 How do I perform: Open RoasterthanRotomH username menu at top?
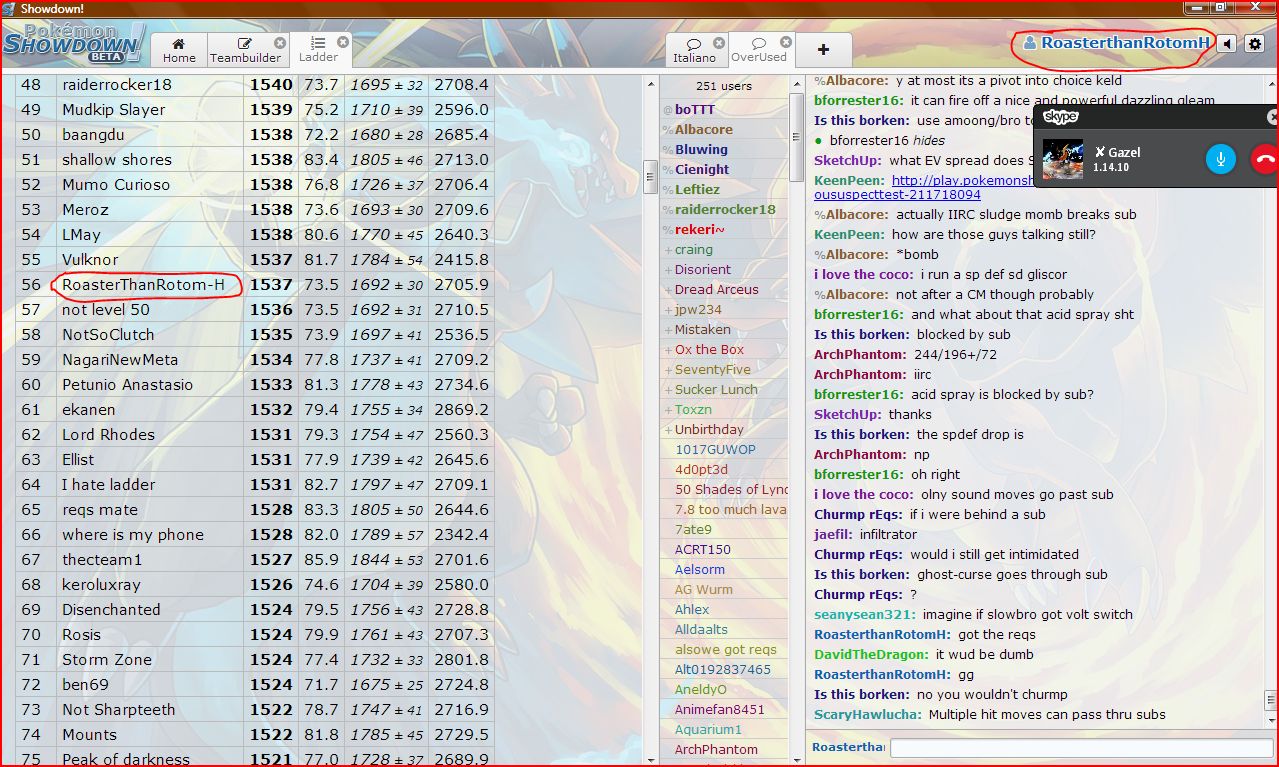pyautogui.click(x=1116, y=43)
